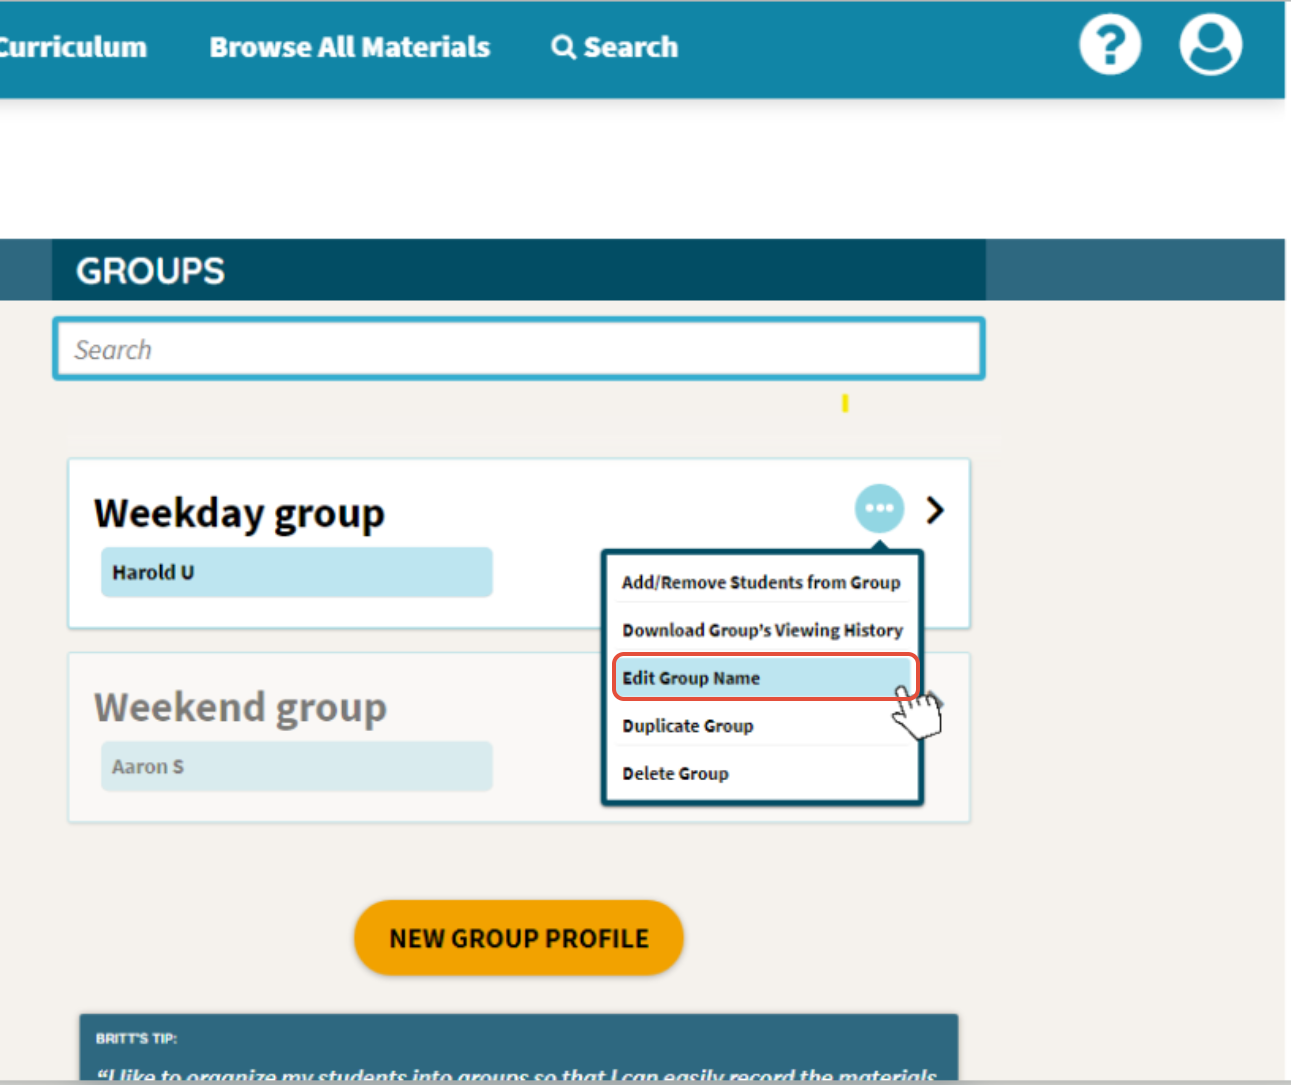Expand the Weekend group card

pos(240,707)
